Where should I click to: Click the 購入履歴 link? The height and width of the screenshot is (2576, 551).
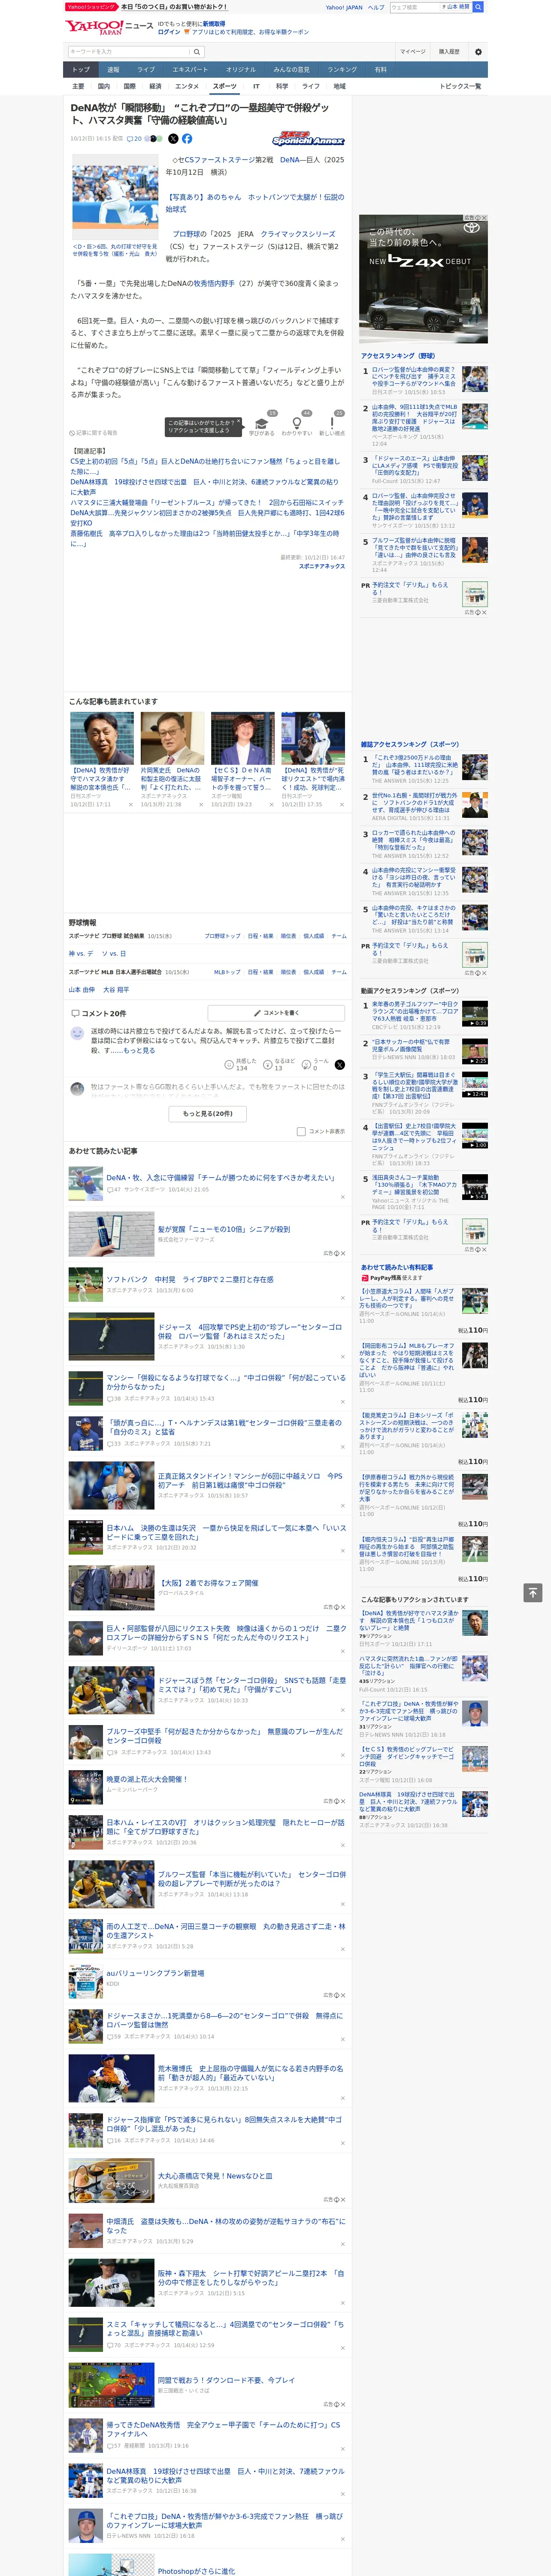tap(449, 52)
